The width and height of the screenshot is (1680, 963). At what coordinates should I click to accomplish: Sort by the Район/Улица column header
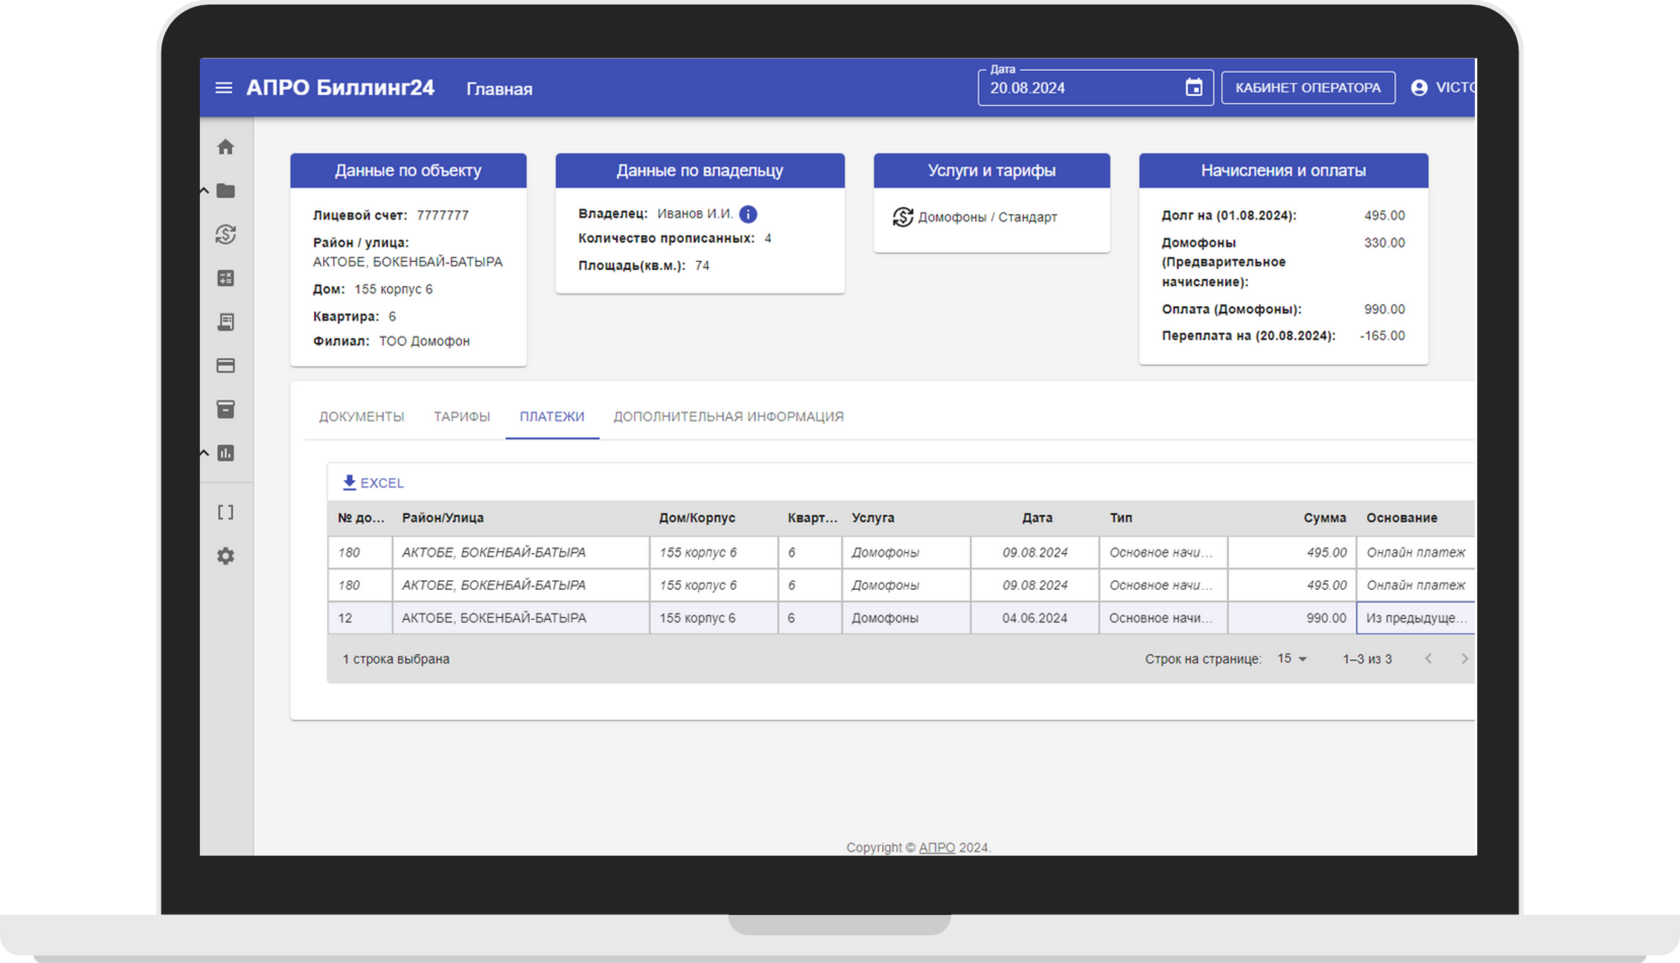click(x=443, y=518)
